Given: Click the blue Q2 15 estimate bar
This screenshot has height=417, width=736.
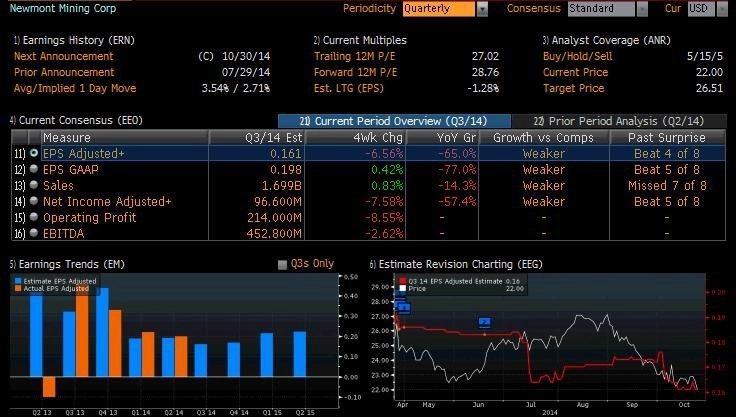Looking at the screenshot, I should coord(300,354).
